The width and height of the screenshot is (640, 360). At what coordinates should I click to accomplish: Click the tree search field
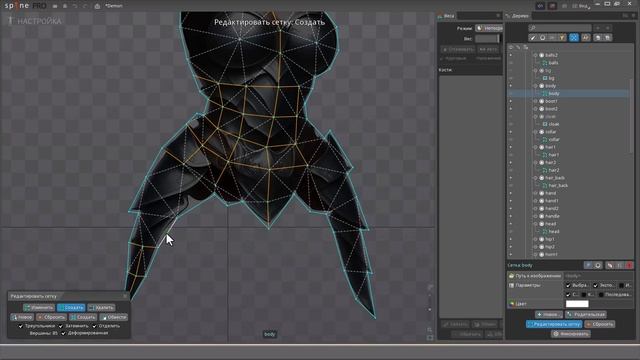(560, 28)
